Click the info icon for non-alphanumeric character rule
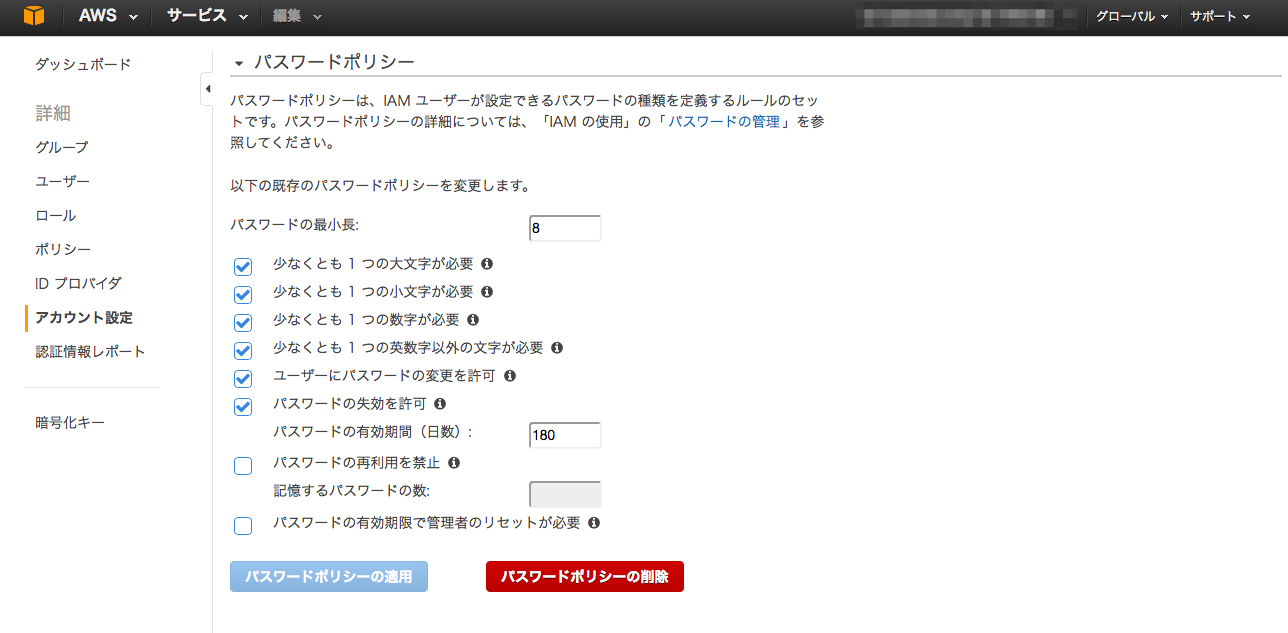The width and height of the screenshot is (1288, 633). (558, 348)
